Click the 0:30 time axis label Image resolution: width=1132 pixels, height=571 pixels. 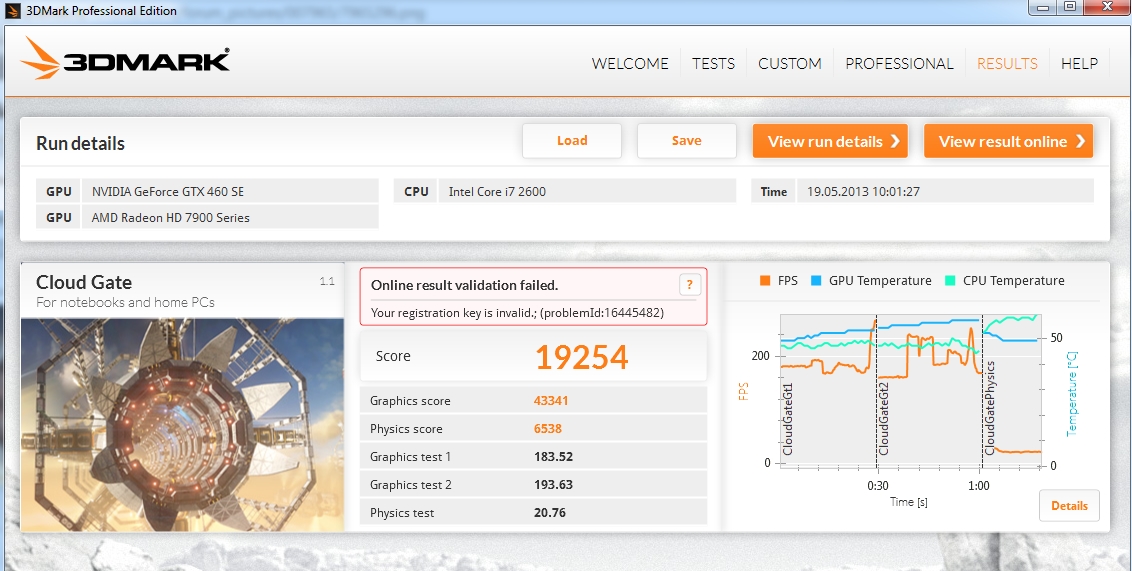[x=878, y=486]
